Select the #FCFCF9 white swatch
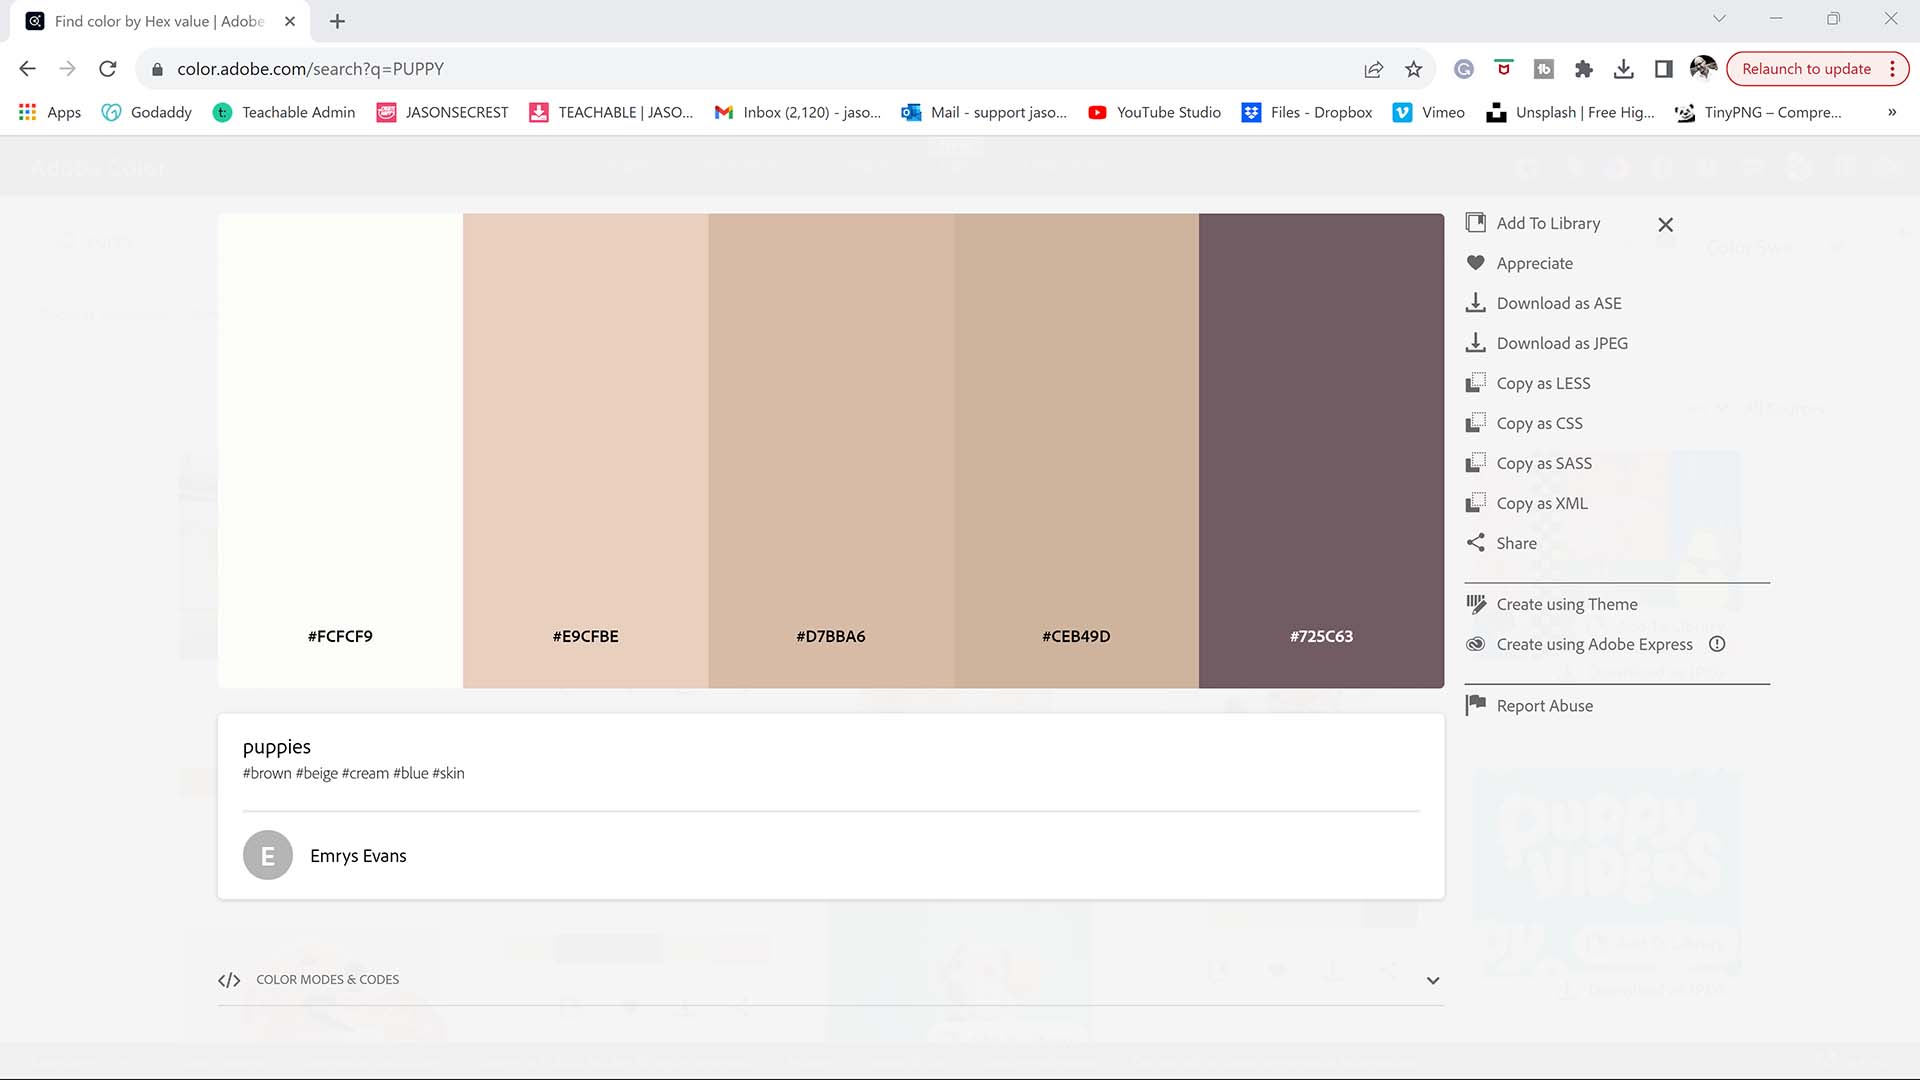 click(340, 450)
